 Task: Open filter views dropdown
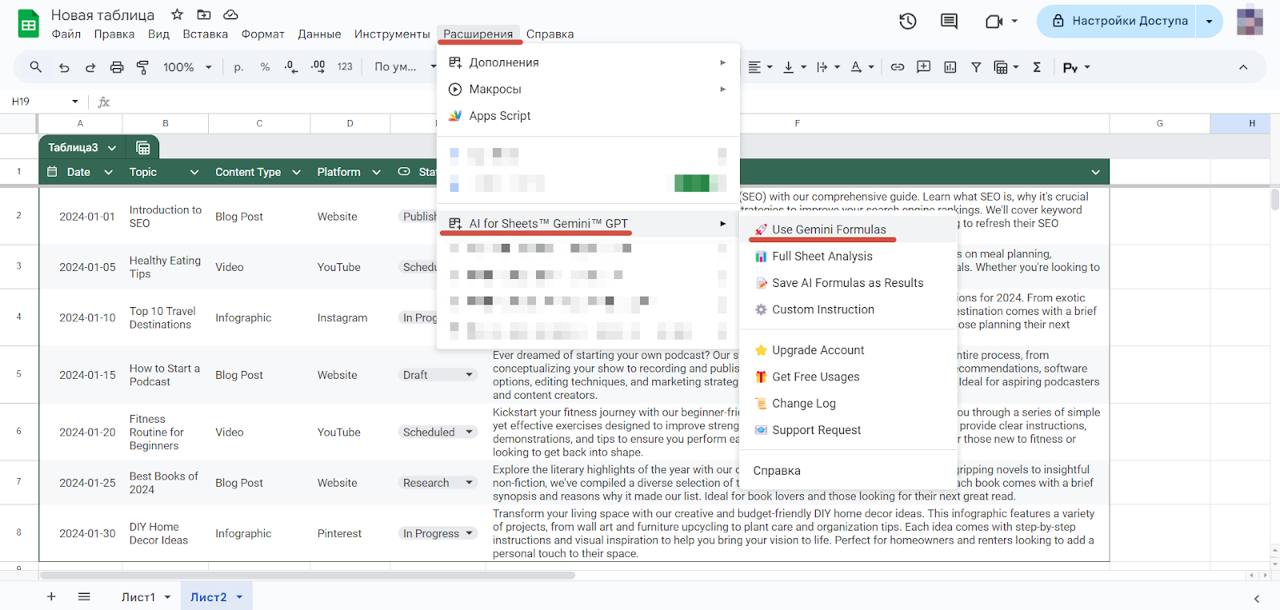click(x=1006, y=67)
